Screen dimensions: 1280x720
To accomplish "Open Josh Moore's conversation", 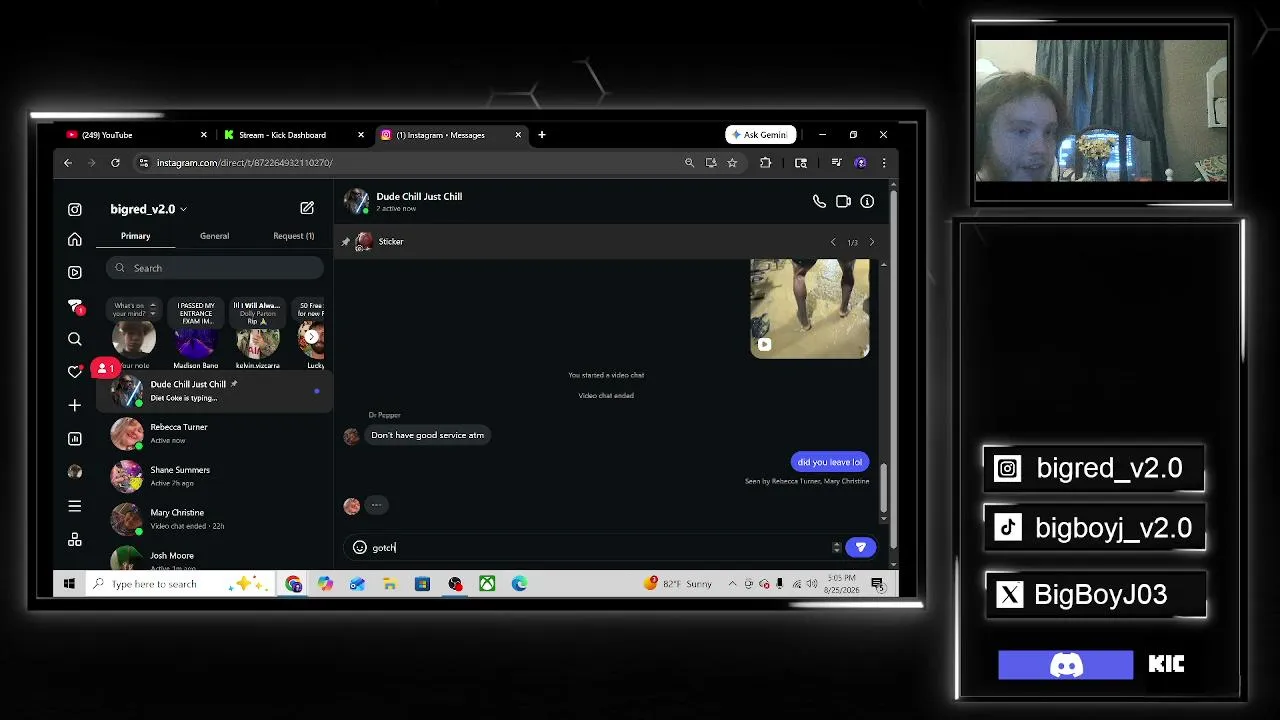I will coord(216,558).
